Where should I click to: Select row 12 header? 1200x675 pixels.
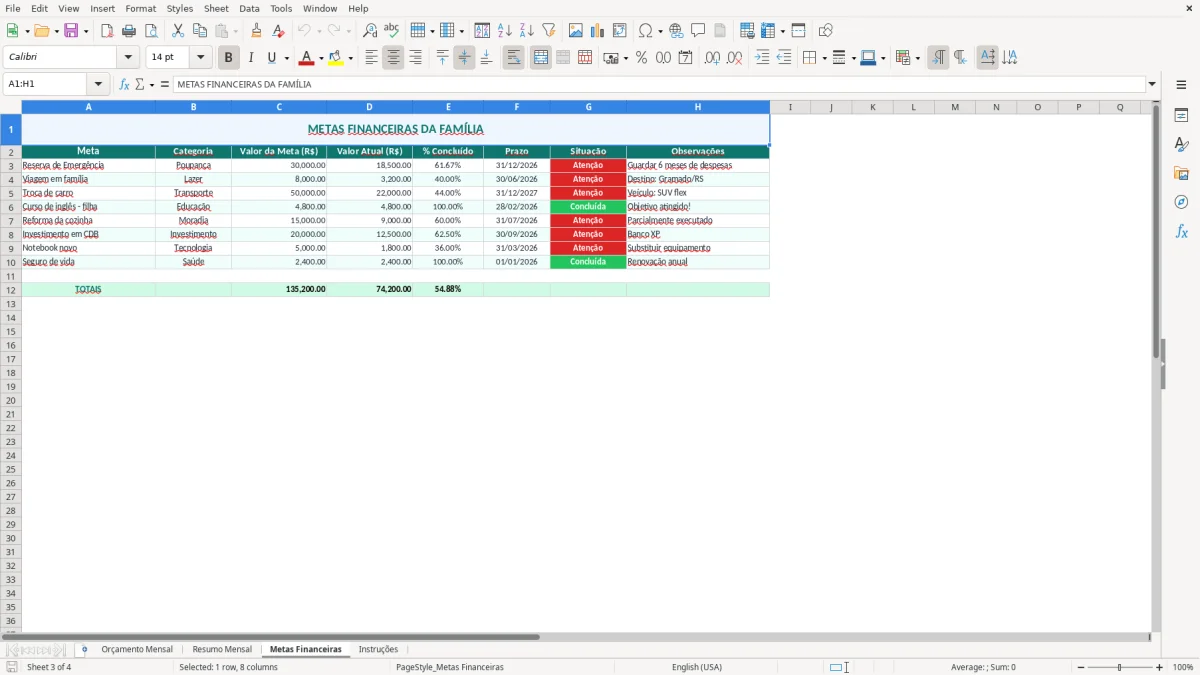[10, 289]
